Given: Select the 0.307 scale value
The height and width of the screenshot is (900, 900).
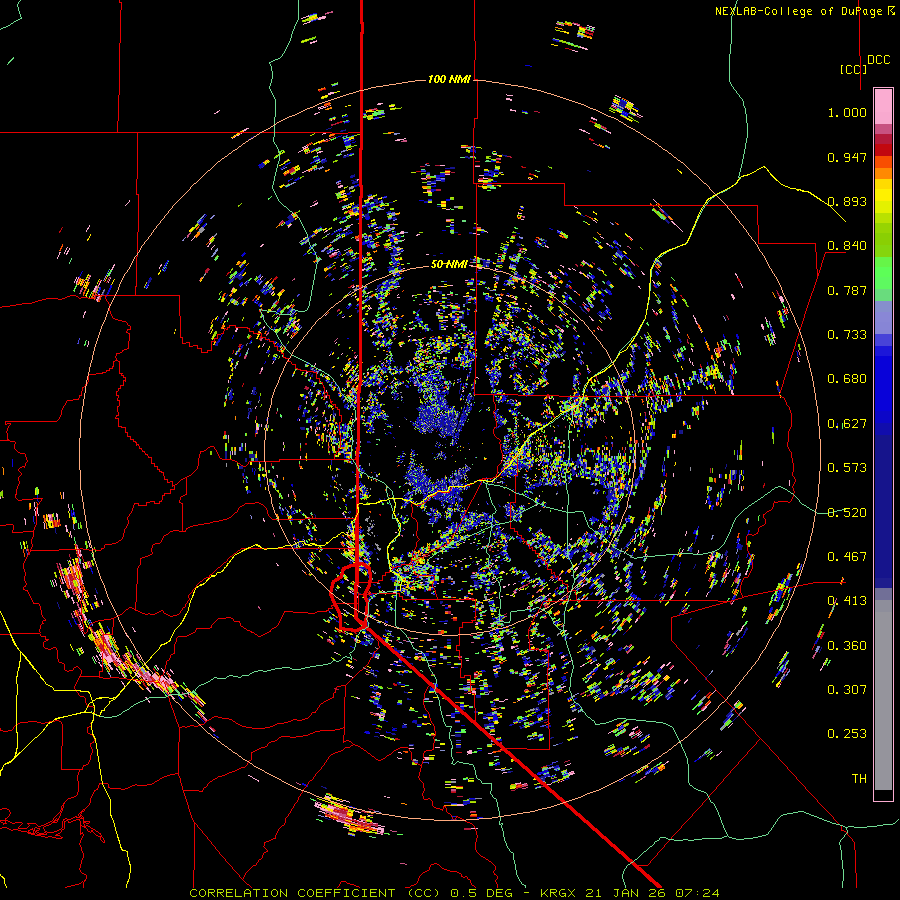Looking at the screenshot, I should pyautogui.click(x=847, y=690).
